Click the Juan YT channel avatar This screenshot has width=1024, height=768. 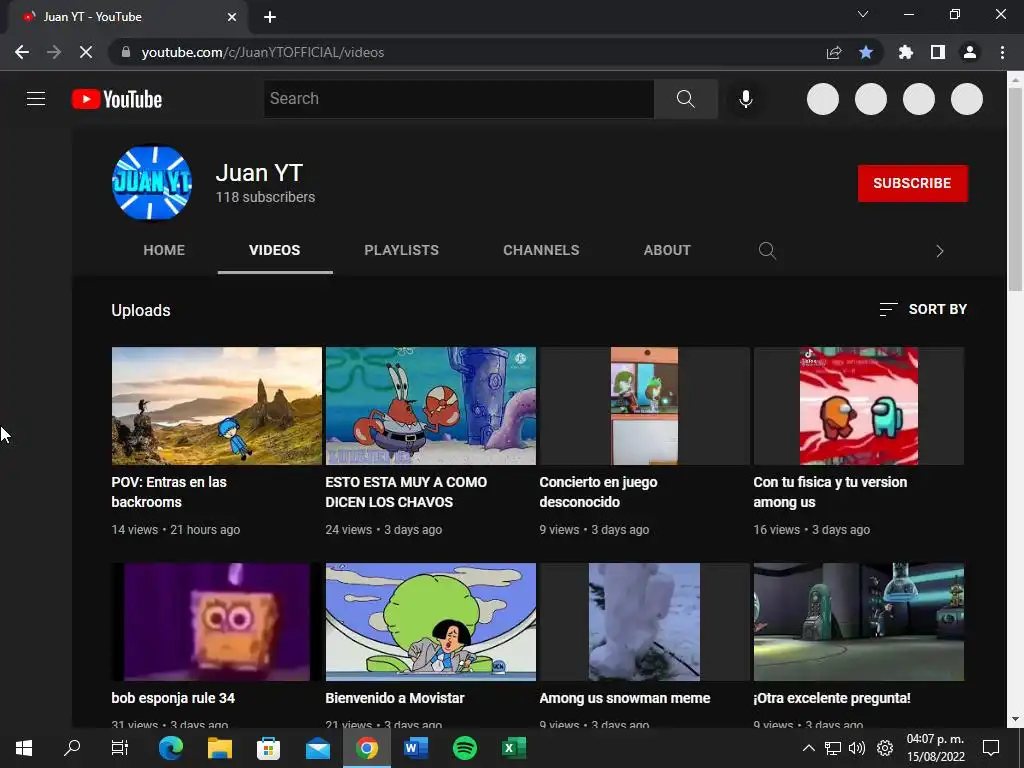point(152,182)
